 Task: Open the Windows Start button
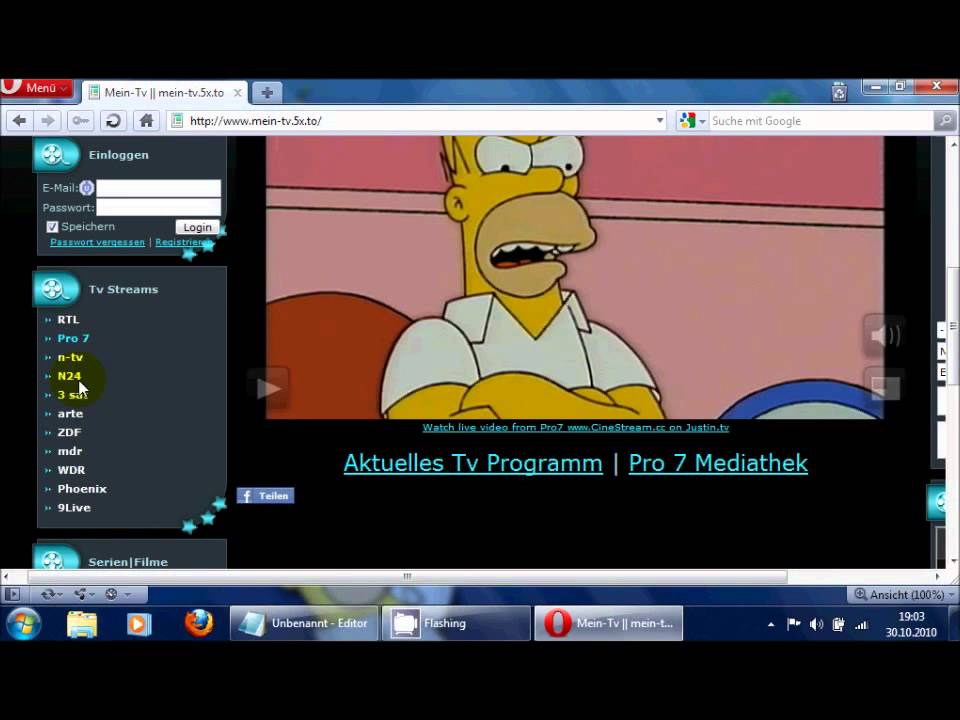(23, 624)
